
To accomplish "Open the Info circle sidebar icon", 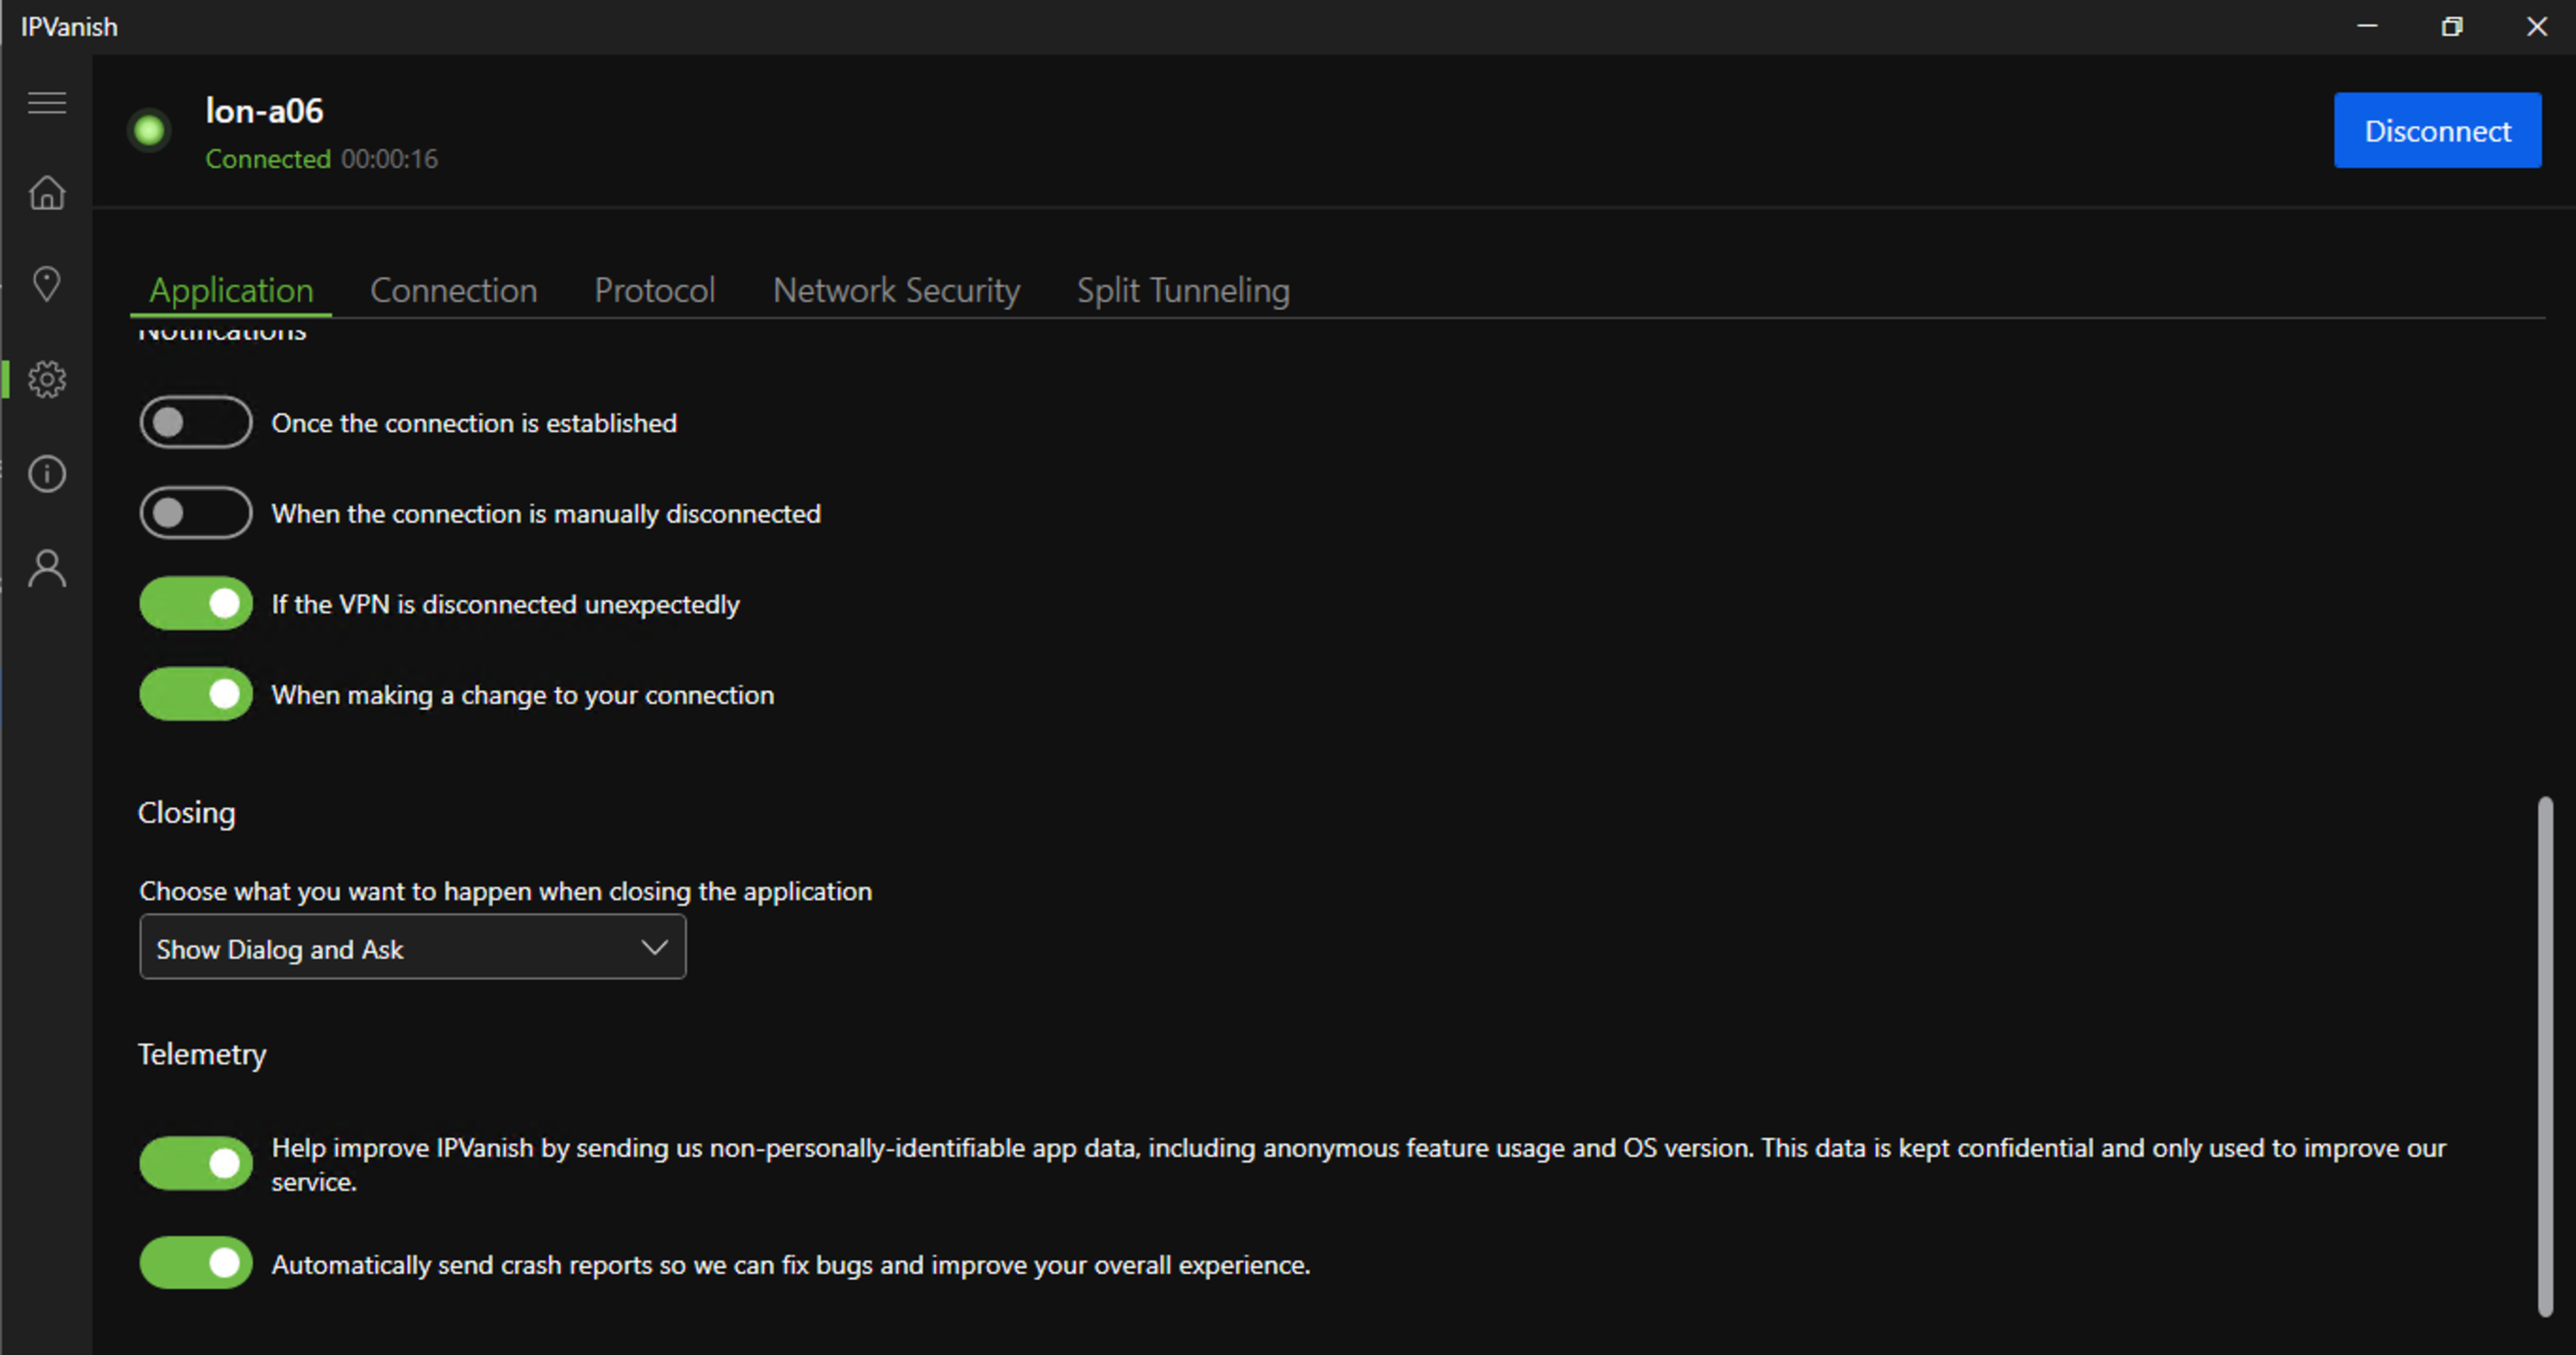I will (x=47, y=473).
